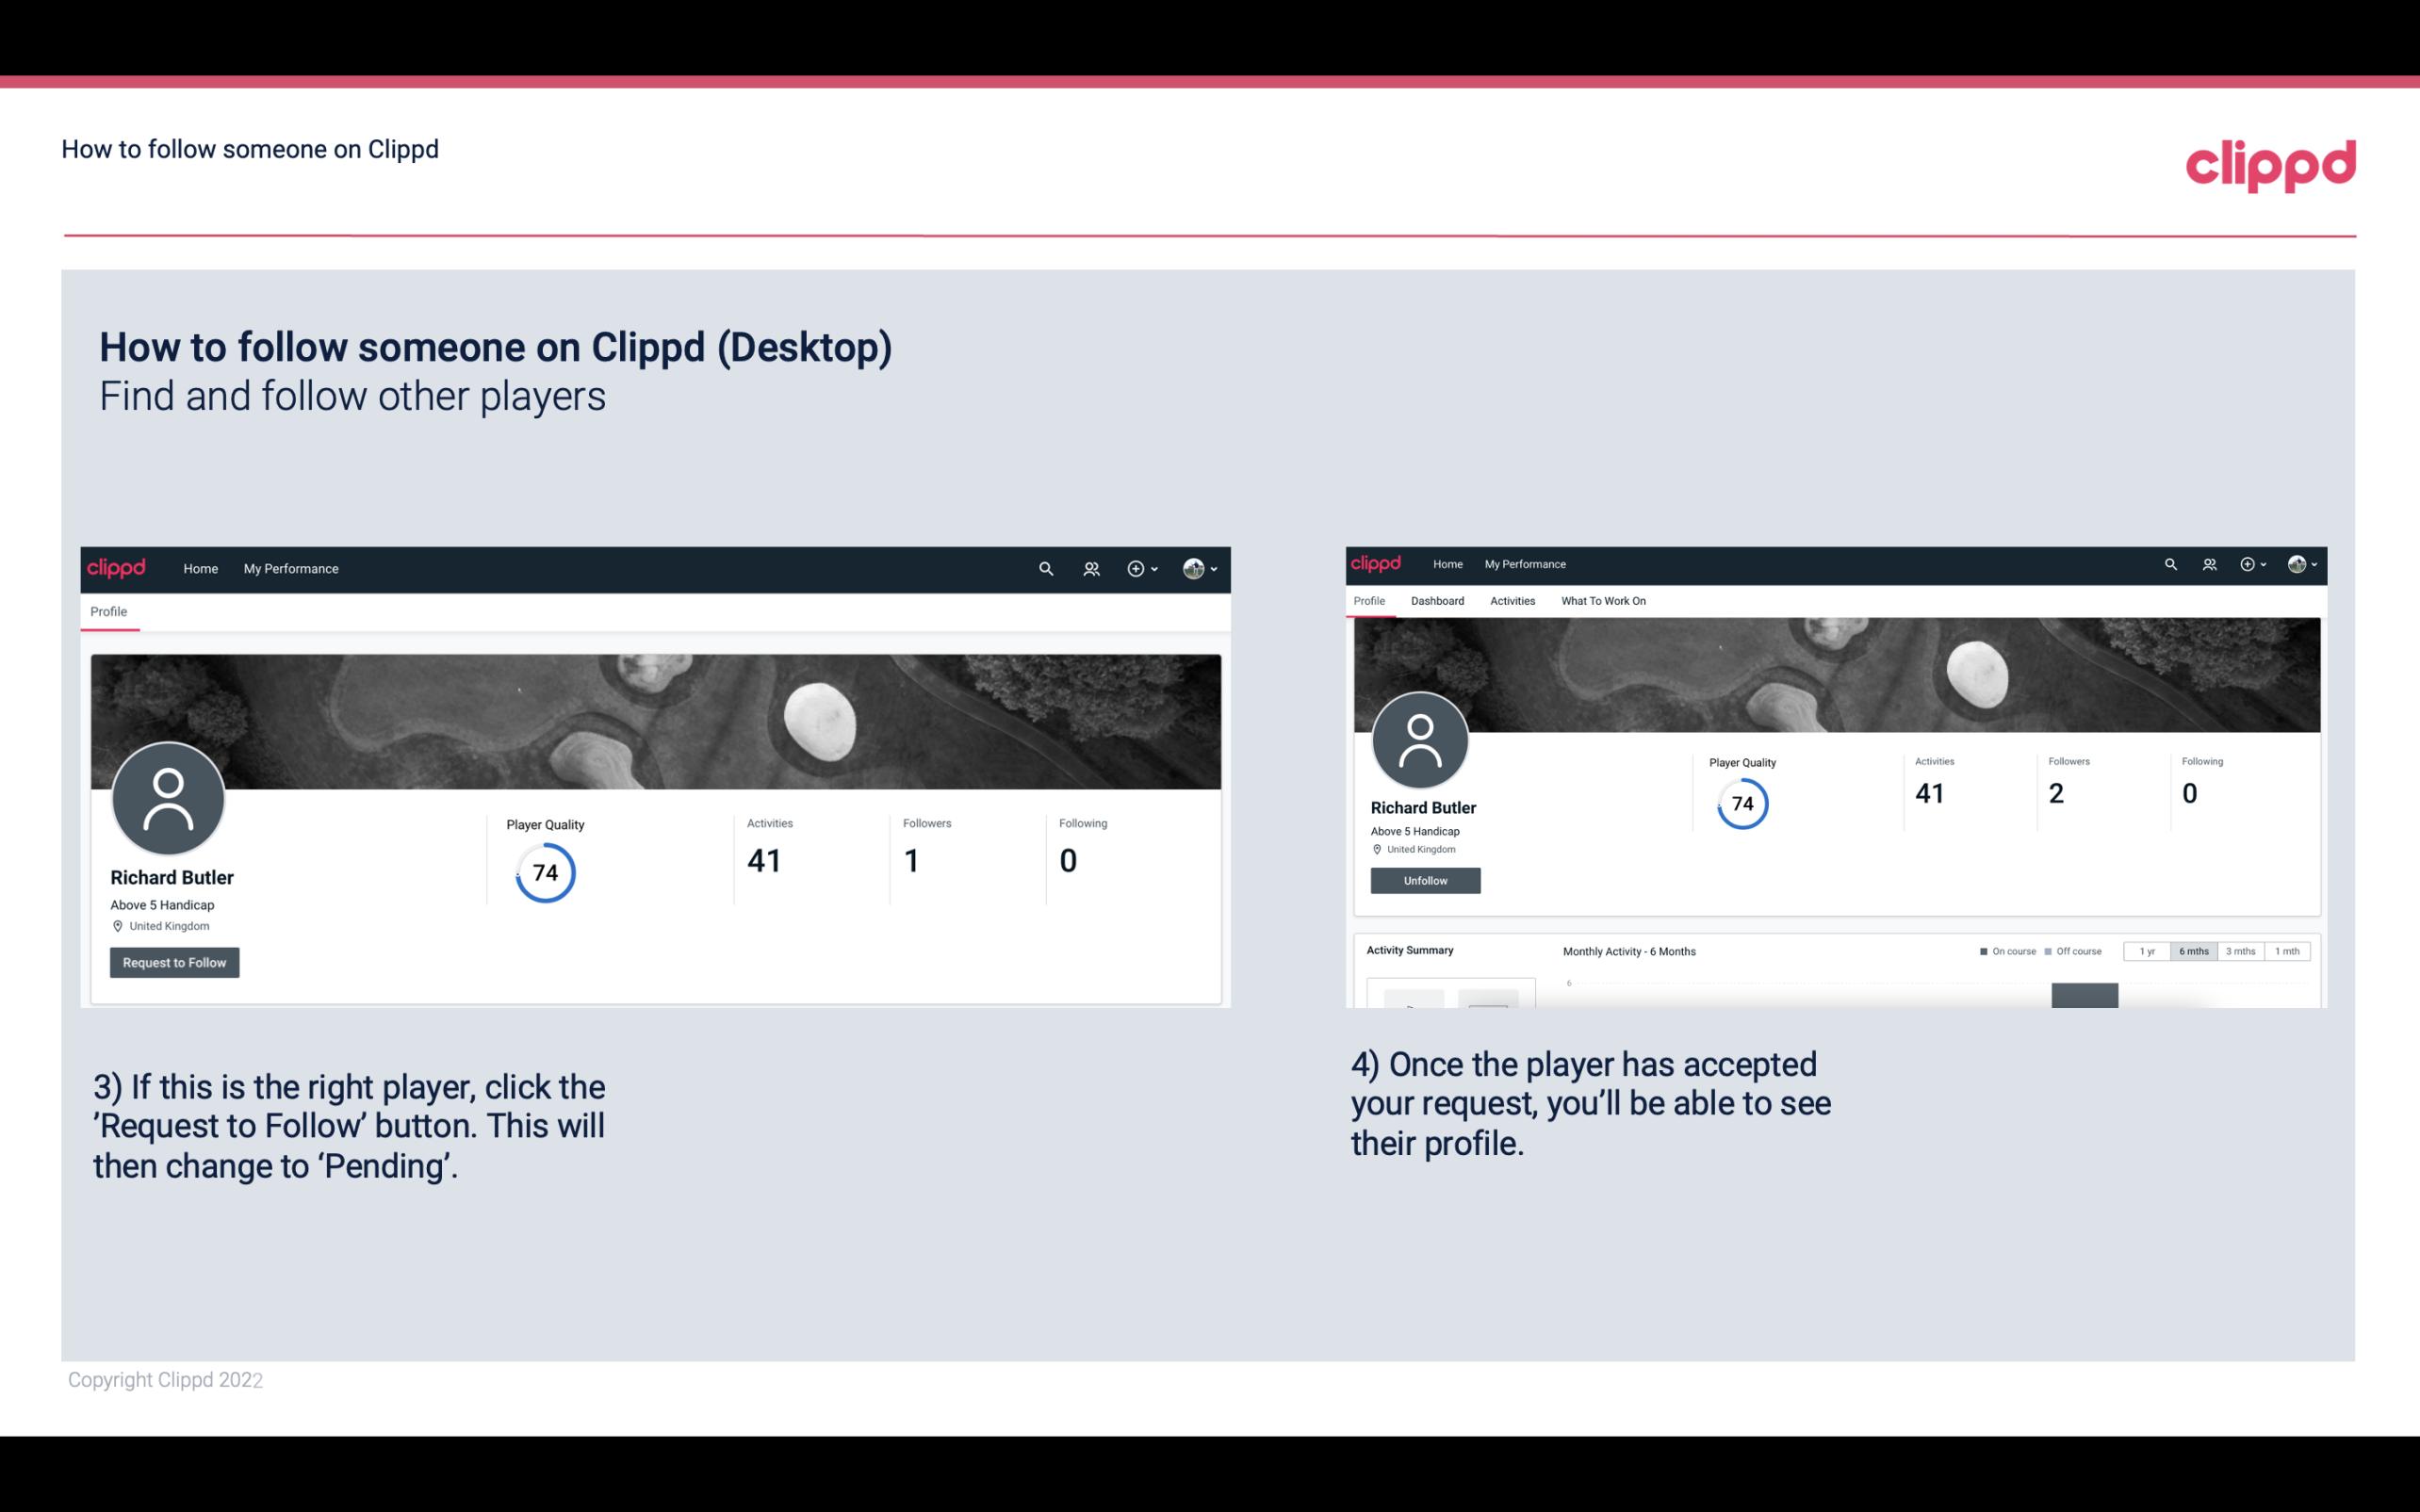The width and height of the screenshot is (2420, 1512).
Task: Click the 'Request to Follow' button
Action: point(174,962)
